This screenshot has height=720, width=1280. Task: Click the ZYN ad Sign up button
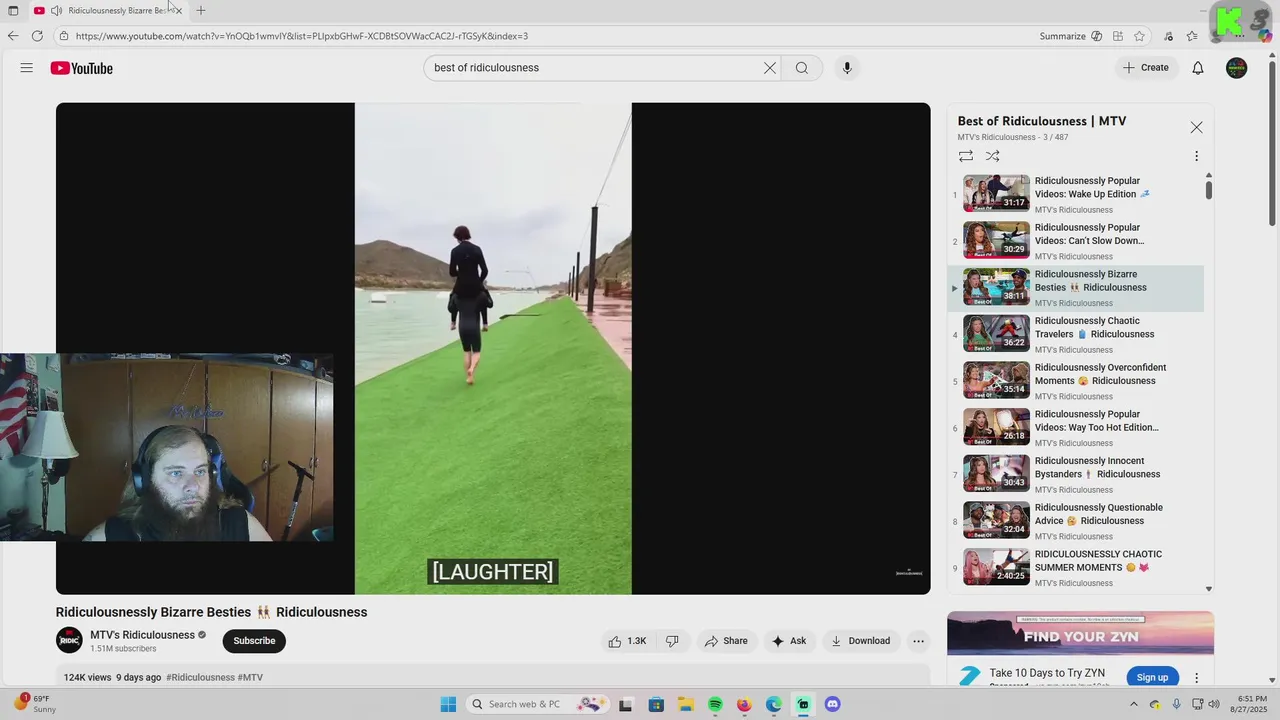tap(1152, 677)
